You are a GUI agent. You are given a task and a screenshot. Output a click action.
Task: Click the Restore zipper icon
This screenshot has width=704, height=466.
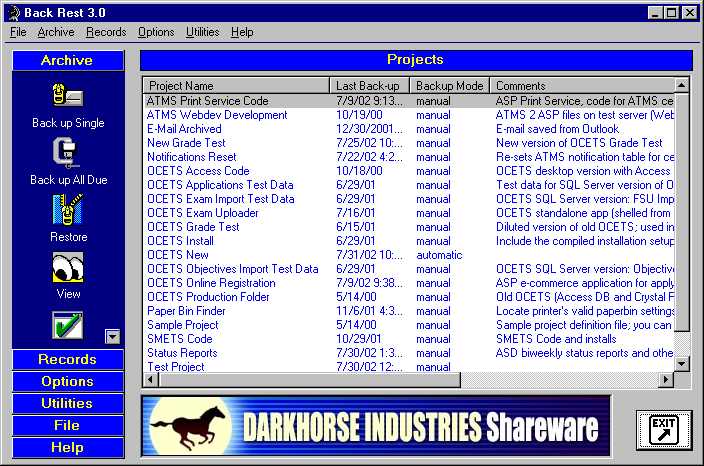pos(68,209)
